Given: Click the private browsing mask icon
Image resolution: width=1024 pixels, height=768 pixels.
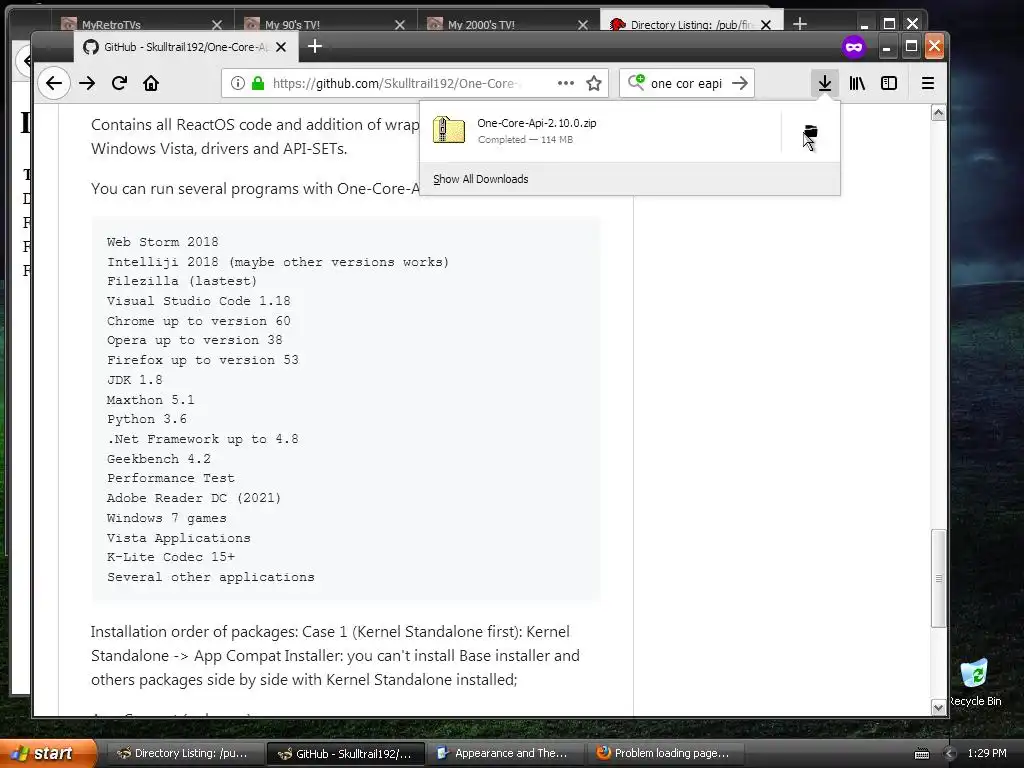Looking at the screenshot, I should point(854,46).
